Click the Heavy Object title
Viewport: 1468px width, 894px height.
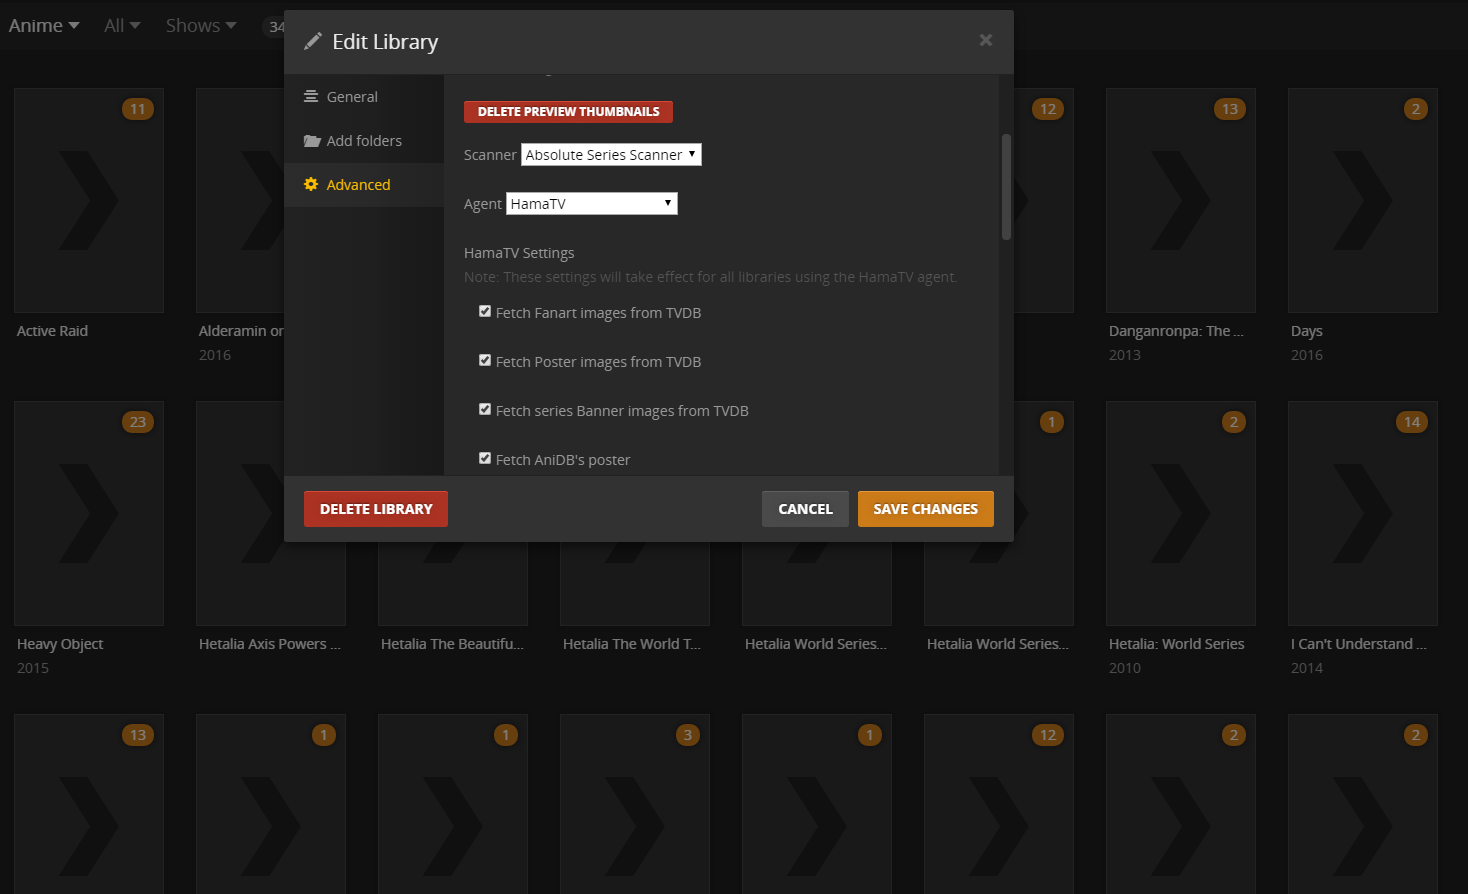60,644
